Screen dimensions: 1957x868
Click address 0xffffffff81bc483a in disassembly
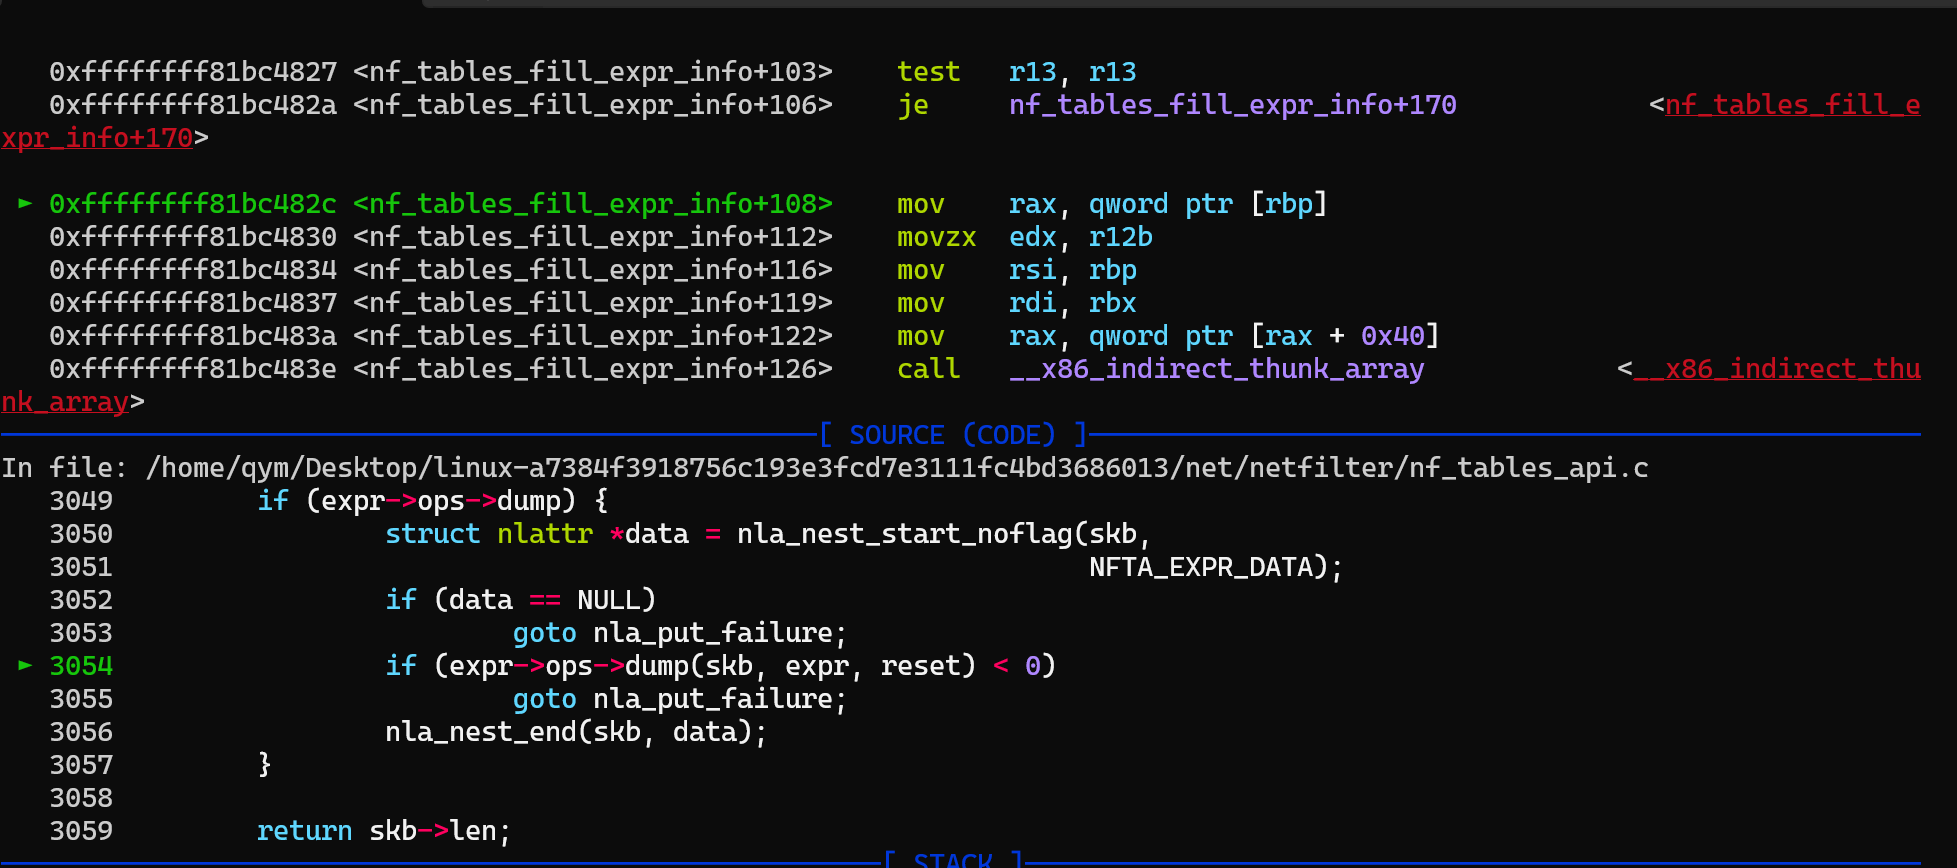pos(193,336)
